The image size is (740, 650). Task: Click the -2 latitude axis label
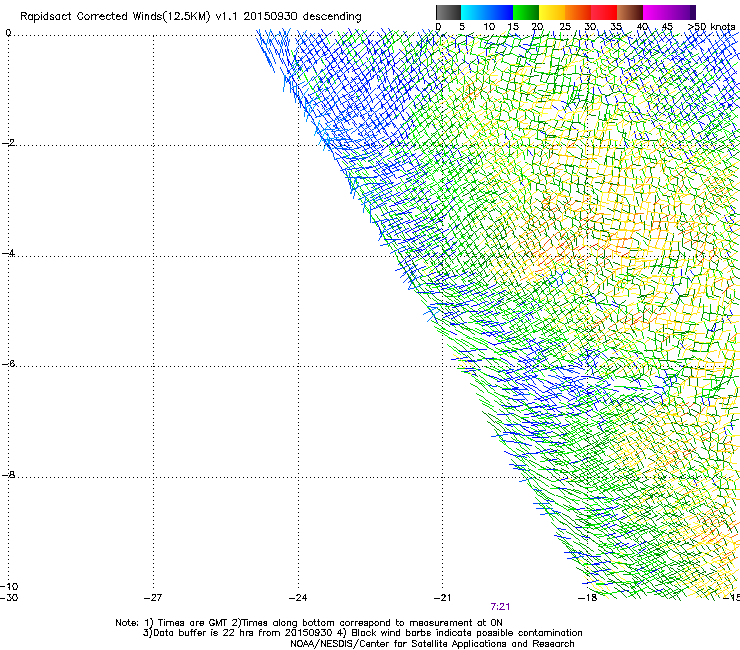[8, 143]
